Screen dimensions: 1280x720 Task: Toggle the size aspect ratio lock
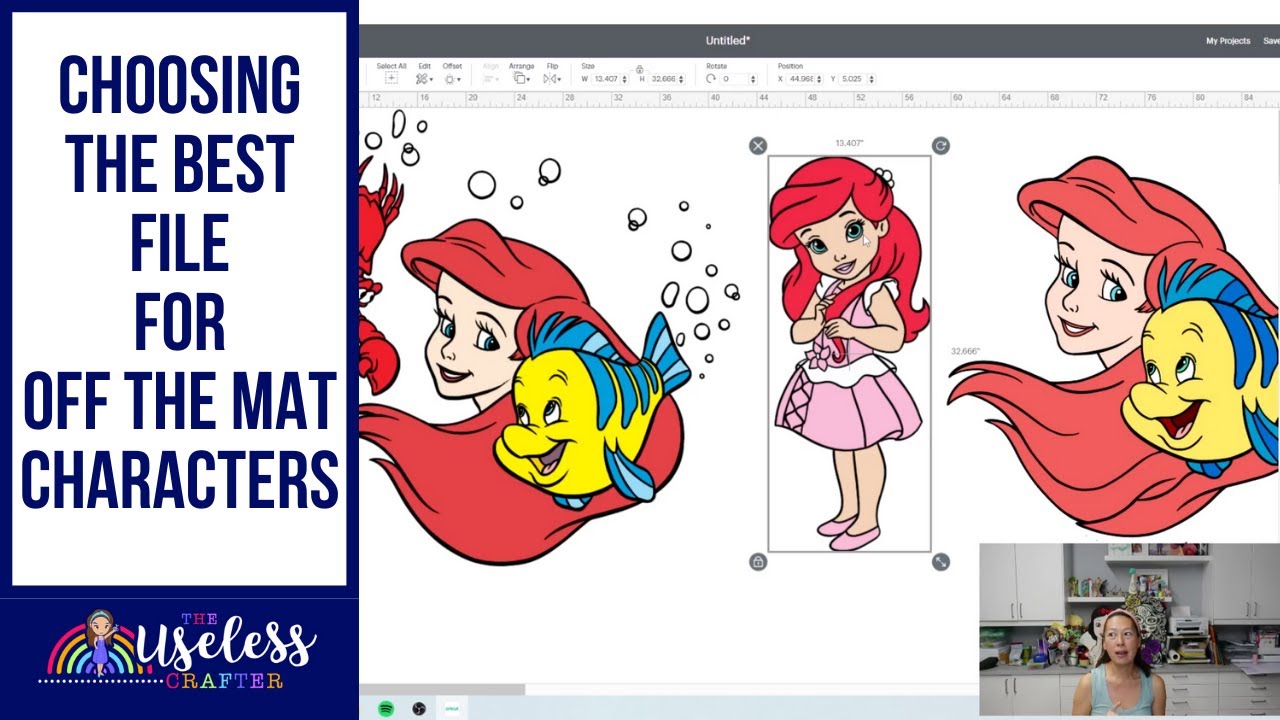point(639,70)
